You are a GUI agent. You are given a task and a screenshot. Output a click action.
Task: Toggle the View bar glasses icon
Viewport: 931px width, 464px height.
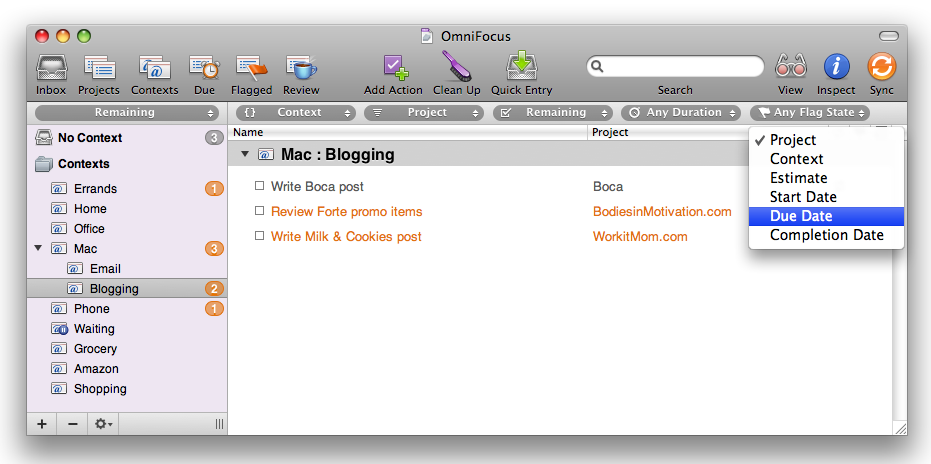(790, 67)
